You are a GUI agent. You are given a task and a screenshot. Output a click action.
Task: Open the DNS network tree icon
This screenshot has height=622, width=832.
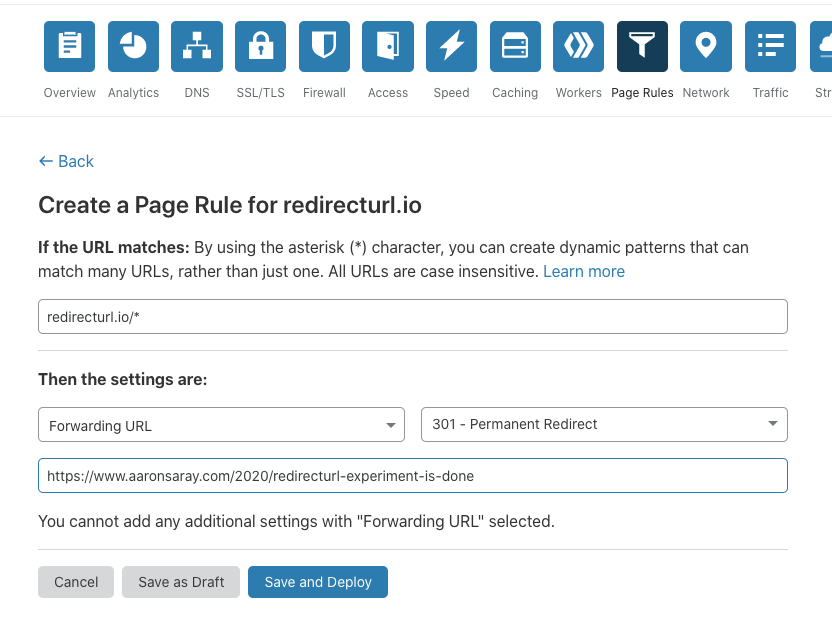[x=197, y=46]
